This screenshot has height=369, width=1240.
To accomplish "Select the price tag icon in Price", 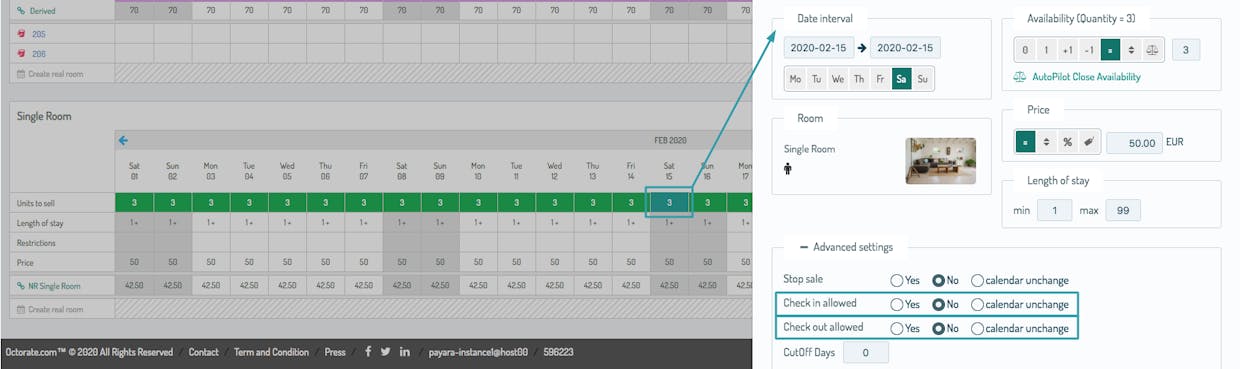I will coord(1088,142).
